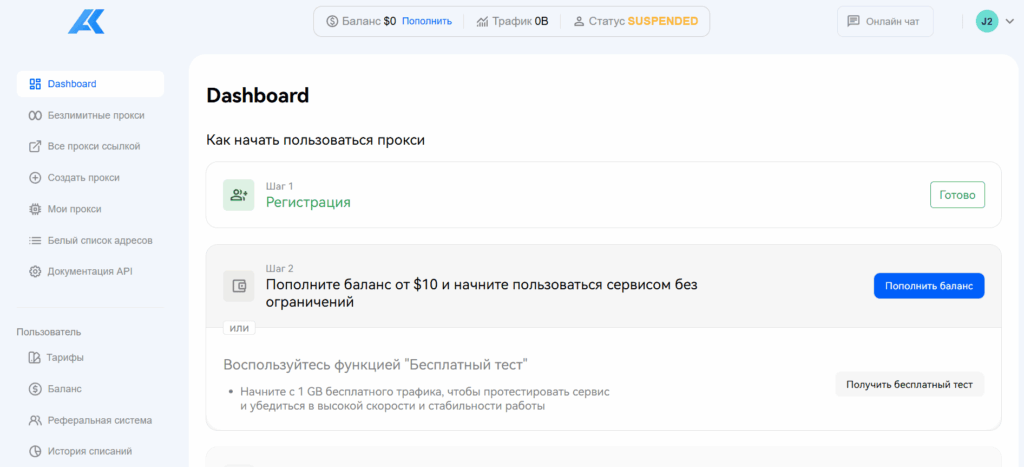The height and width of the screenshot is (467, 1024).
Task: Open История списаний page
Action: point(90,451)
